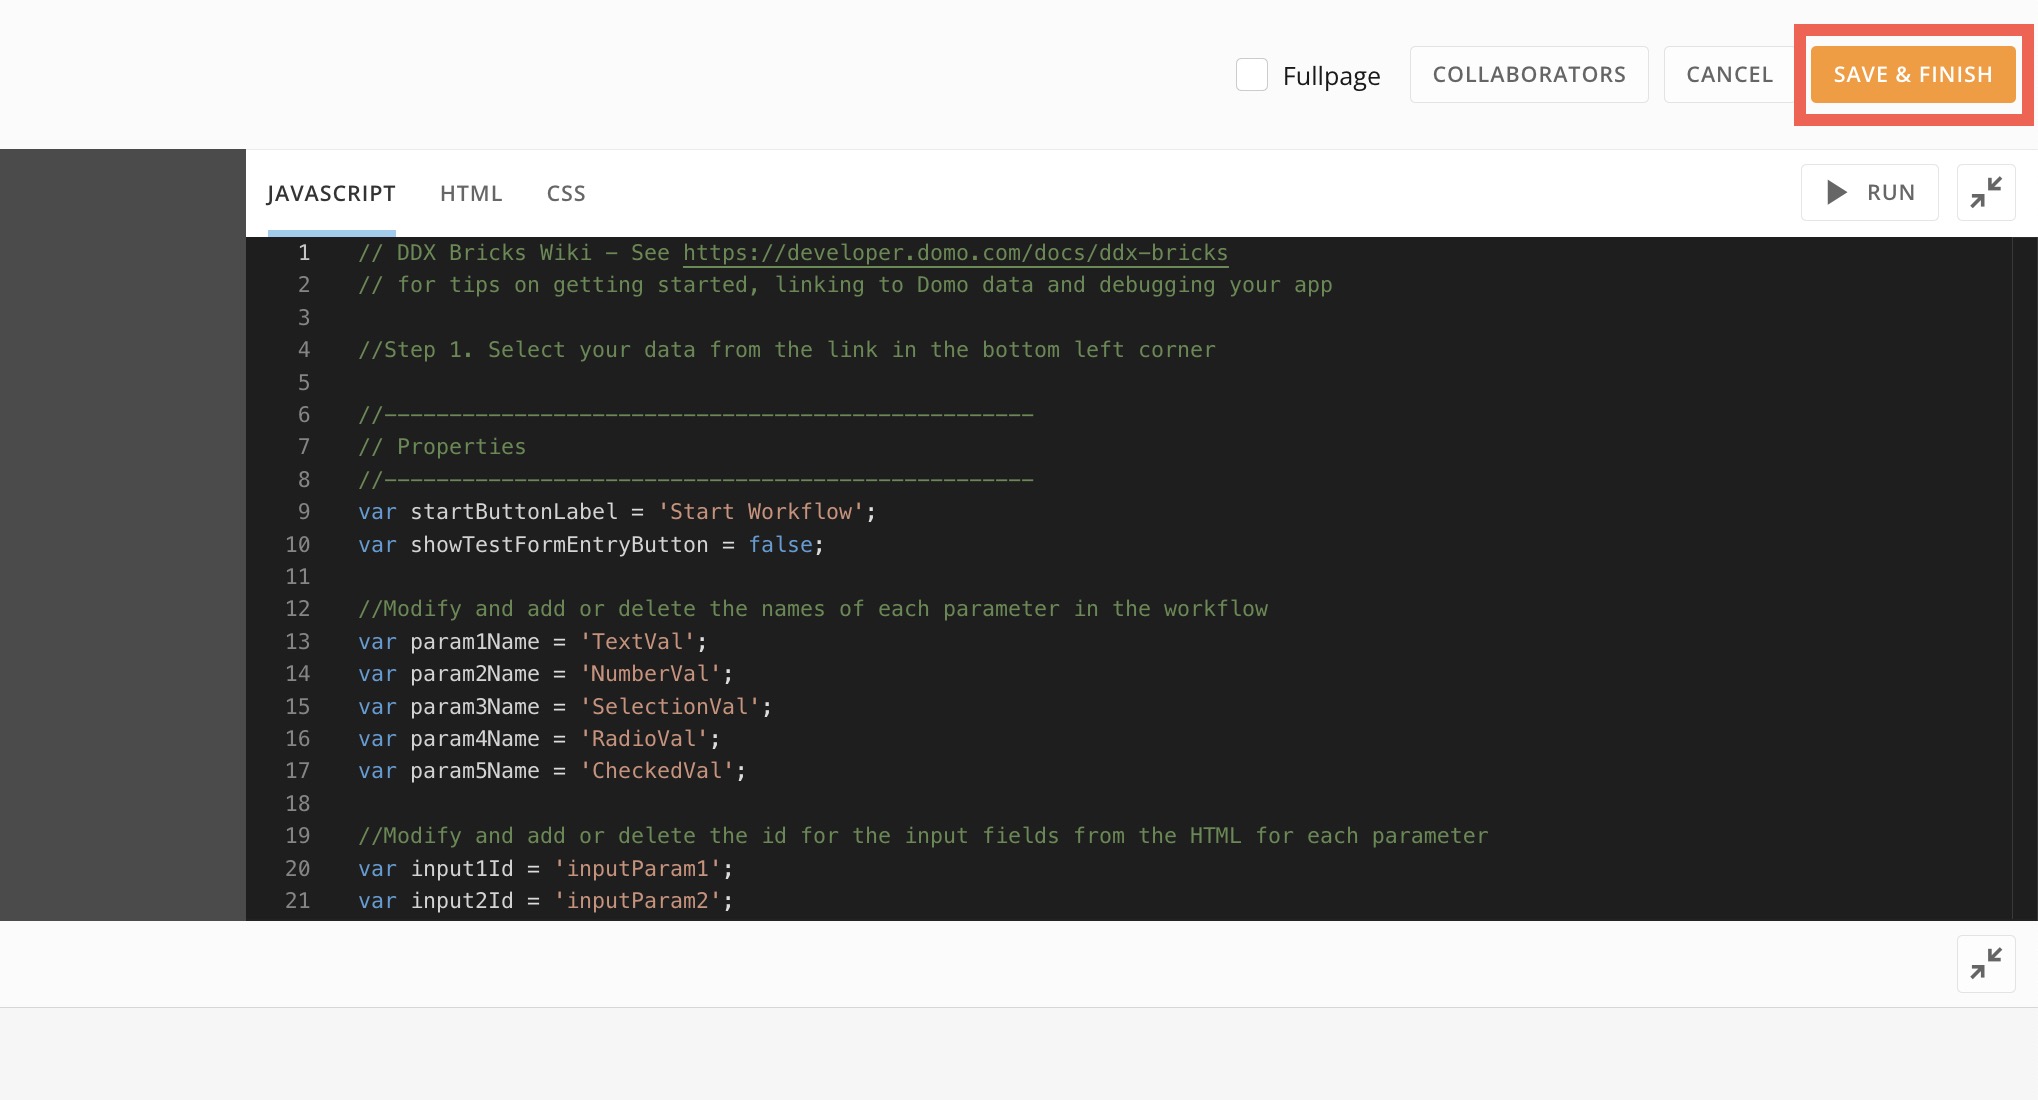Click the 'TextVal' string on param1Name line
Screen dimensions: 2038x1100
pos(639,641)
